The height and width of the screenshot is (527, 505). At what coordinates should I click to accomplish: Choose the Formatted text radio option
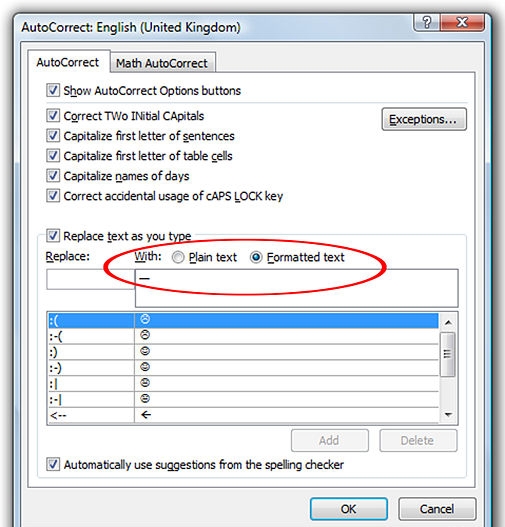(256, 257)
